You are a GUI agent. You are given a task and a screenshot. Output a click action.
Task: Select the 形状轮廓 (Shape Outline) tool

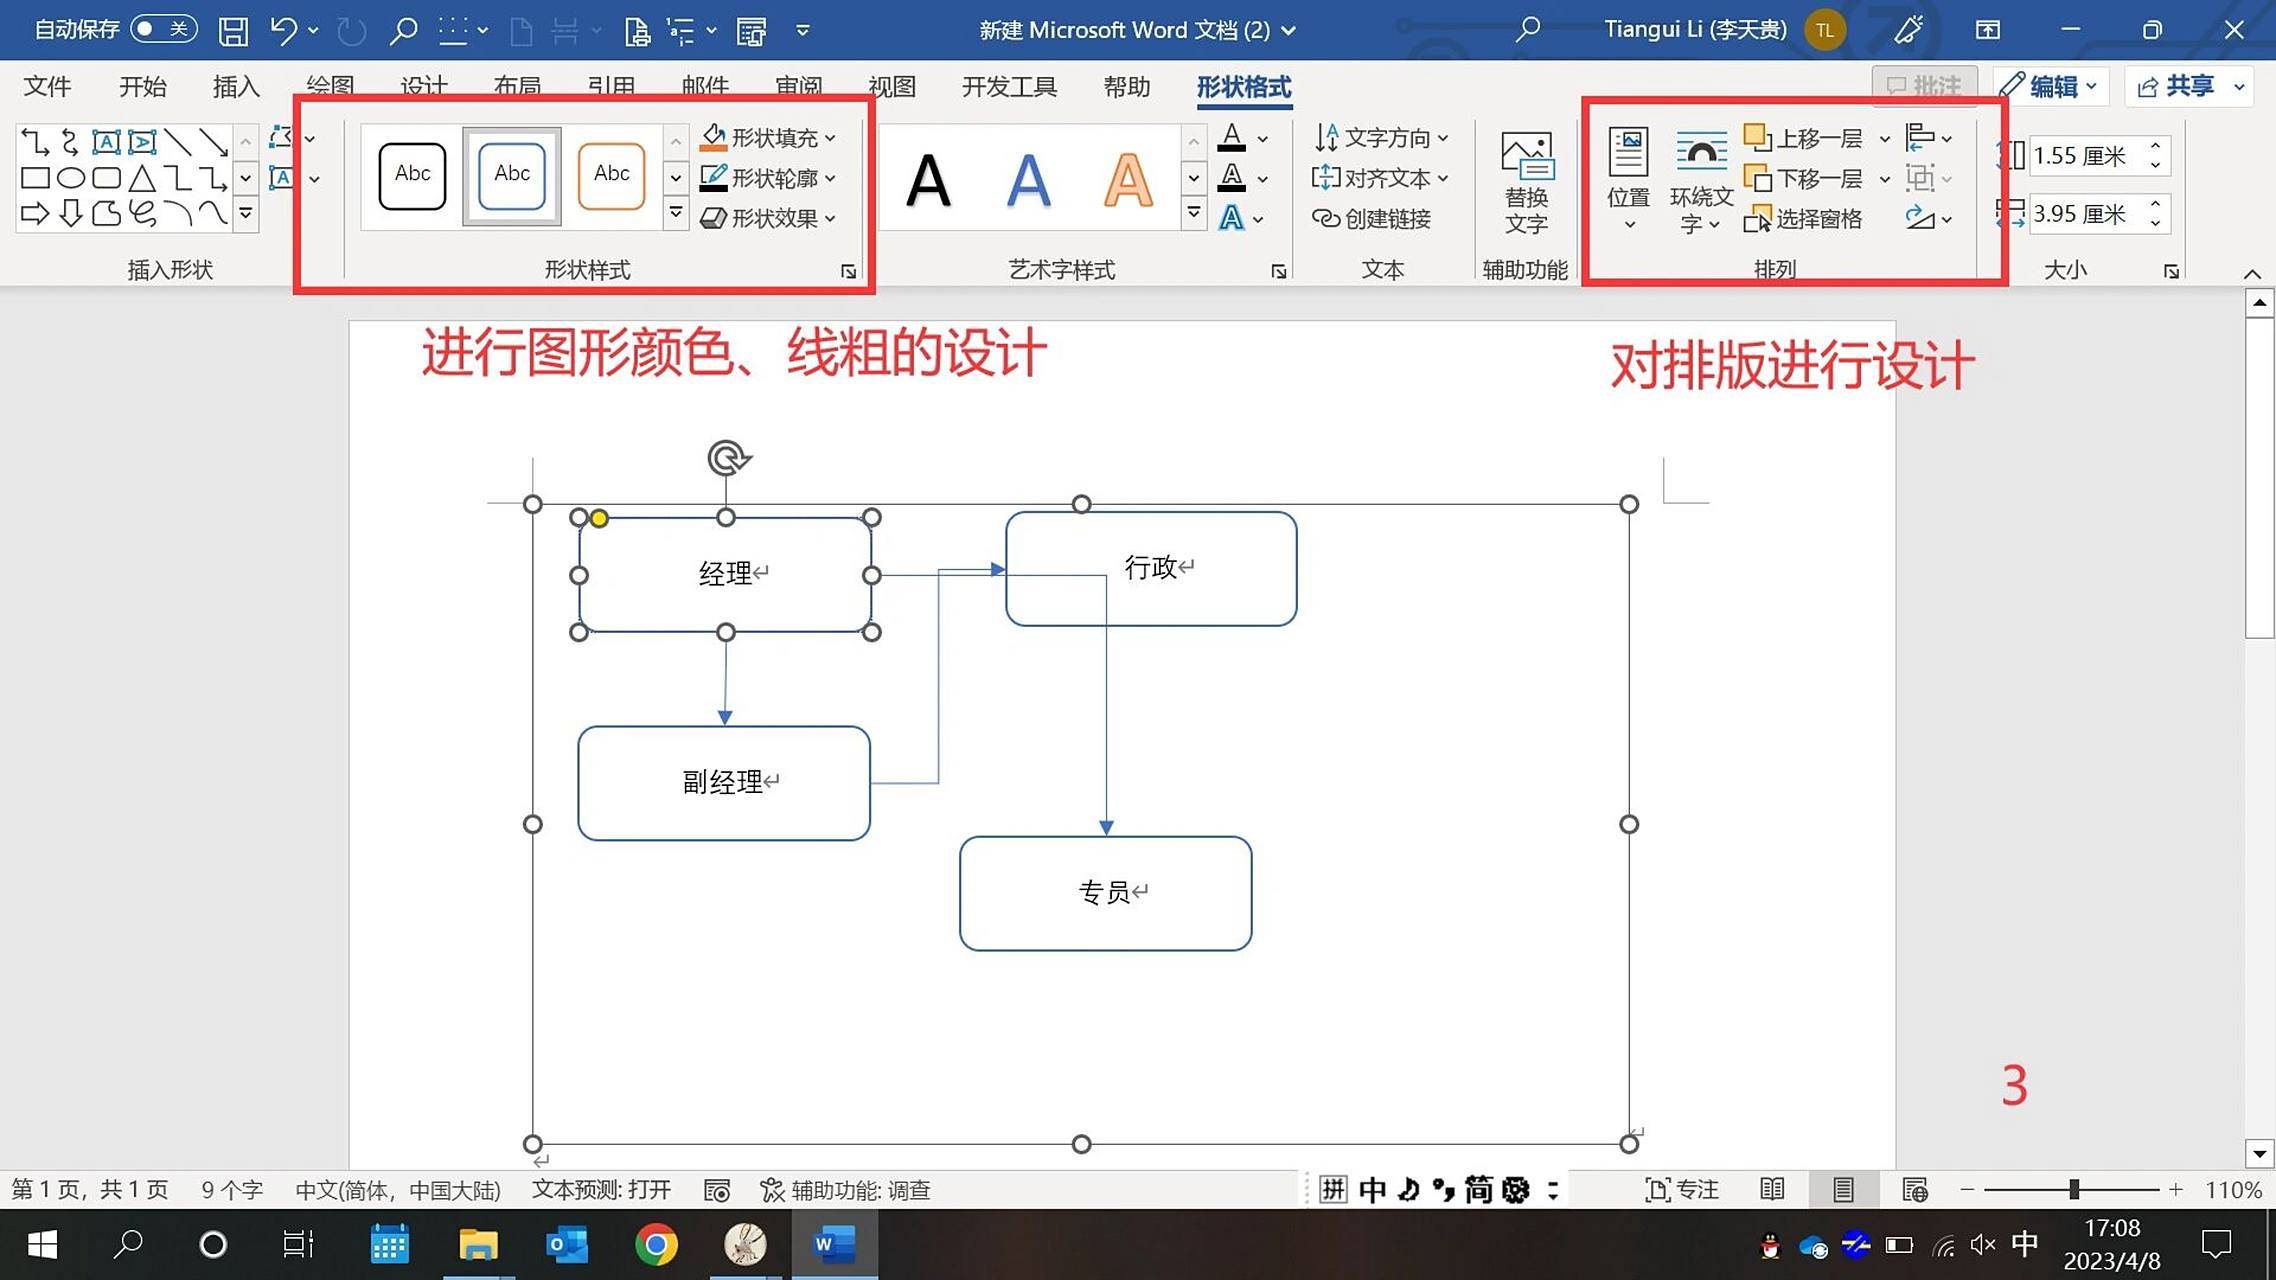pos(768,178)
